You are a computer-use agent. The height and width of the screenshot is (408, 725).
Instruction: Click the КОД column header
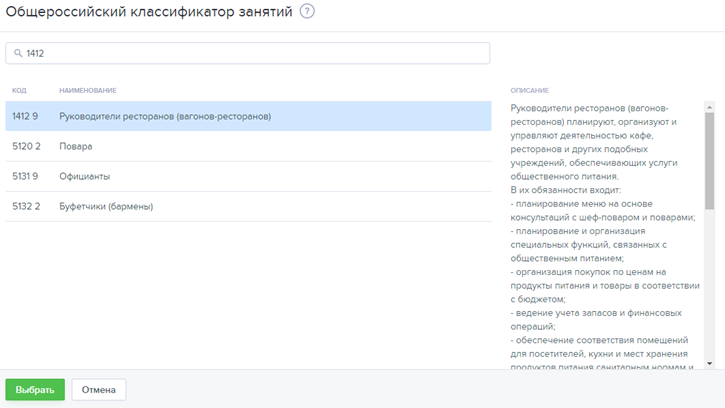click(19, 91)
